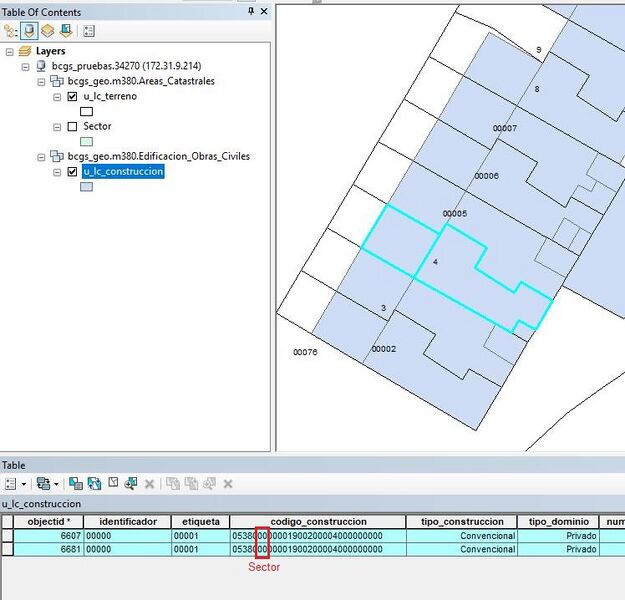The height and width of the screenshot is (600, 625).
Task: Collapse the bcgs_pruebas.34270 database node
Action: 25,67
